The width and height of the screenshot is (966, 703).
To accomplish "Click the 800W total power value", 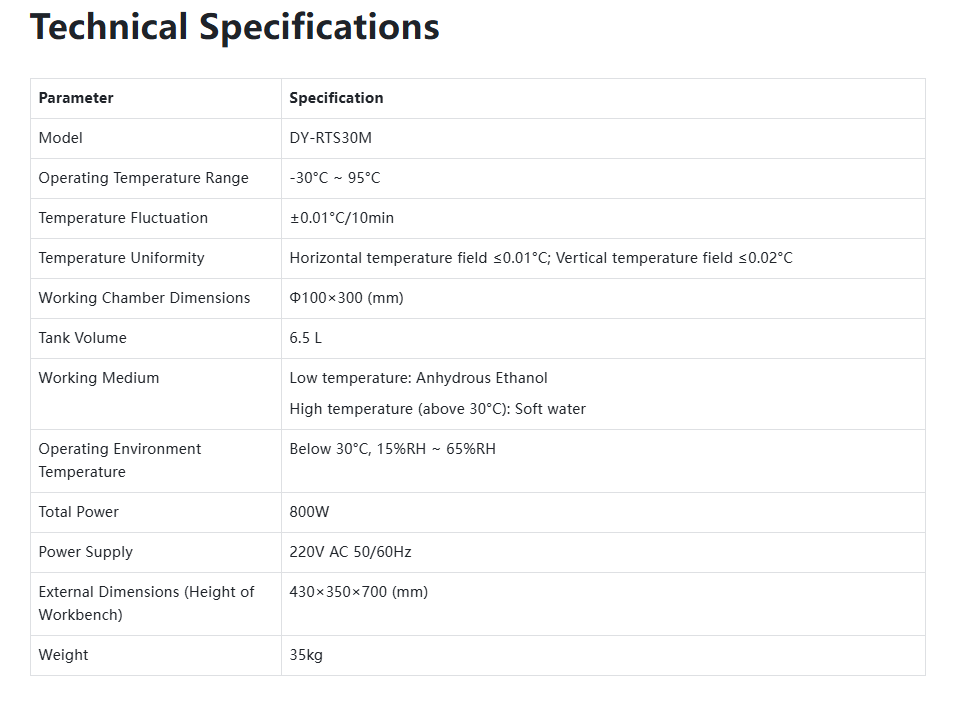I will click(x=309, y=512).
